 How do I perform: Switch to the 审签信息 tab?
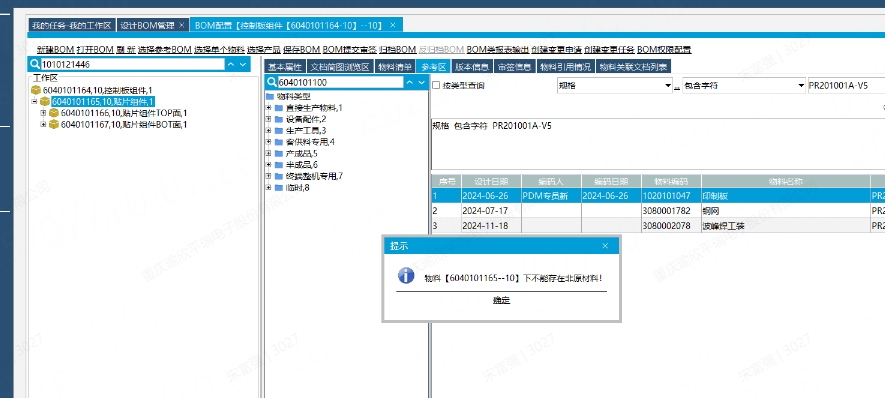coord(515,67)
